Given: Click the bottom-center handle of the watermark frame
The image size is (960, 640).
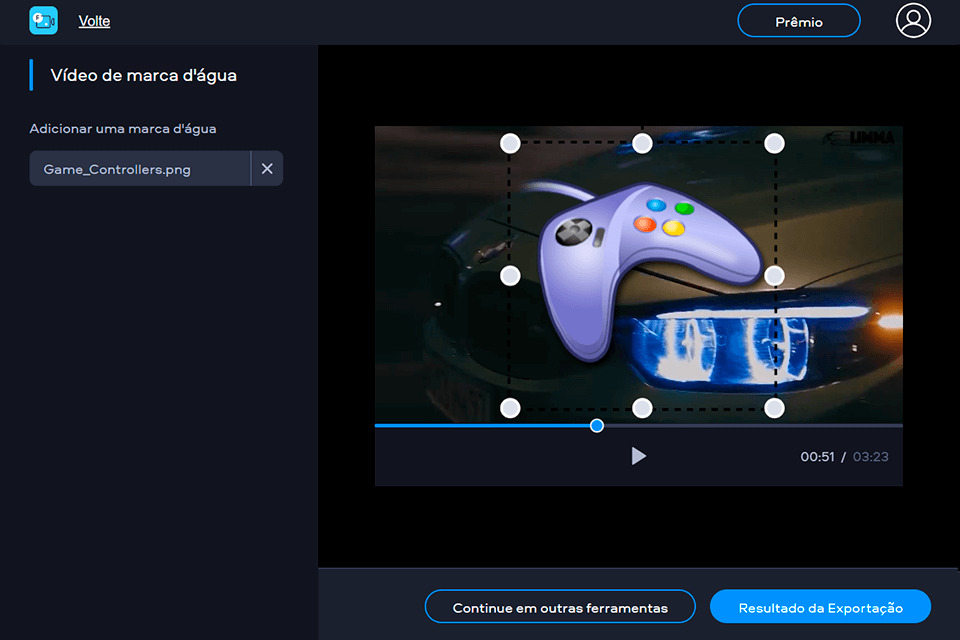Looking at the screenshot, I should [642, 407].
